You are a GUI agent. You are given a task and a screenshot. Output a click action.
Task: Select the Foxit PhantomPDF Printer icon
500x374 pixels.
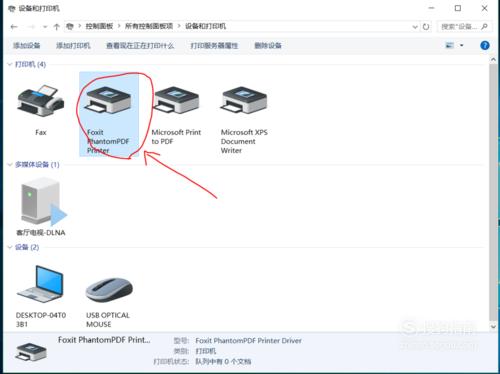109,100
